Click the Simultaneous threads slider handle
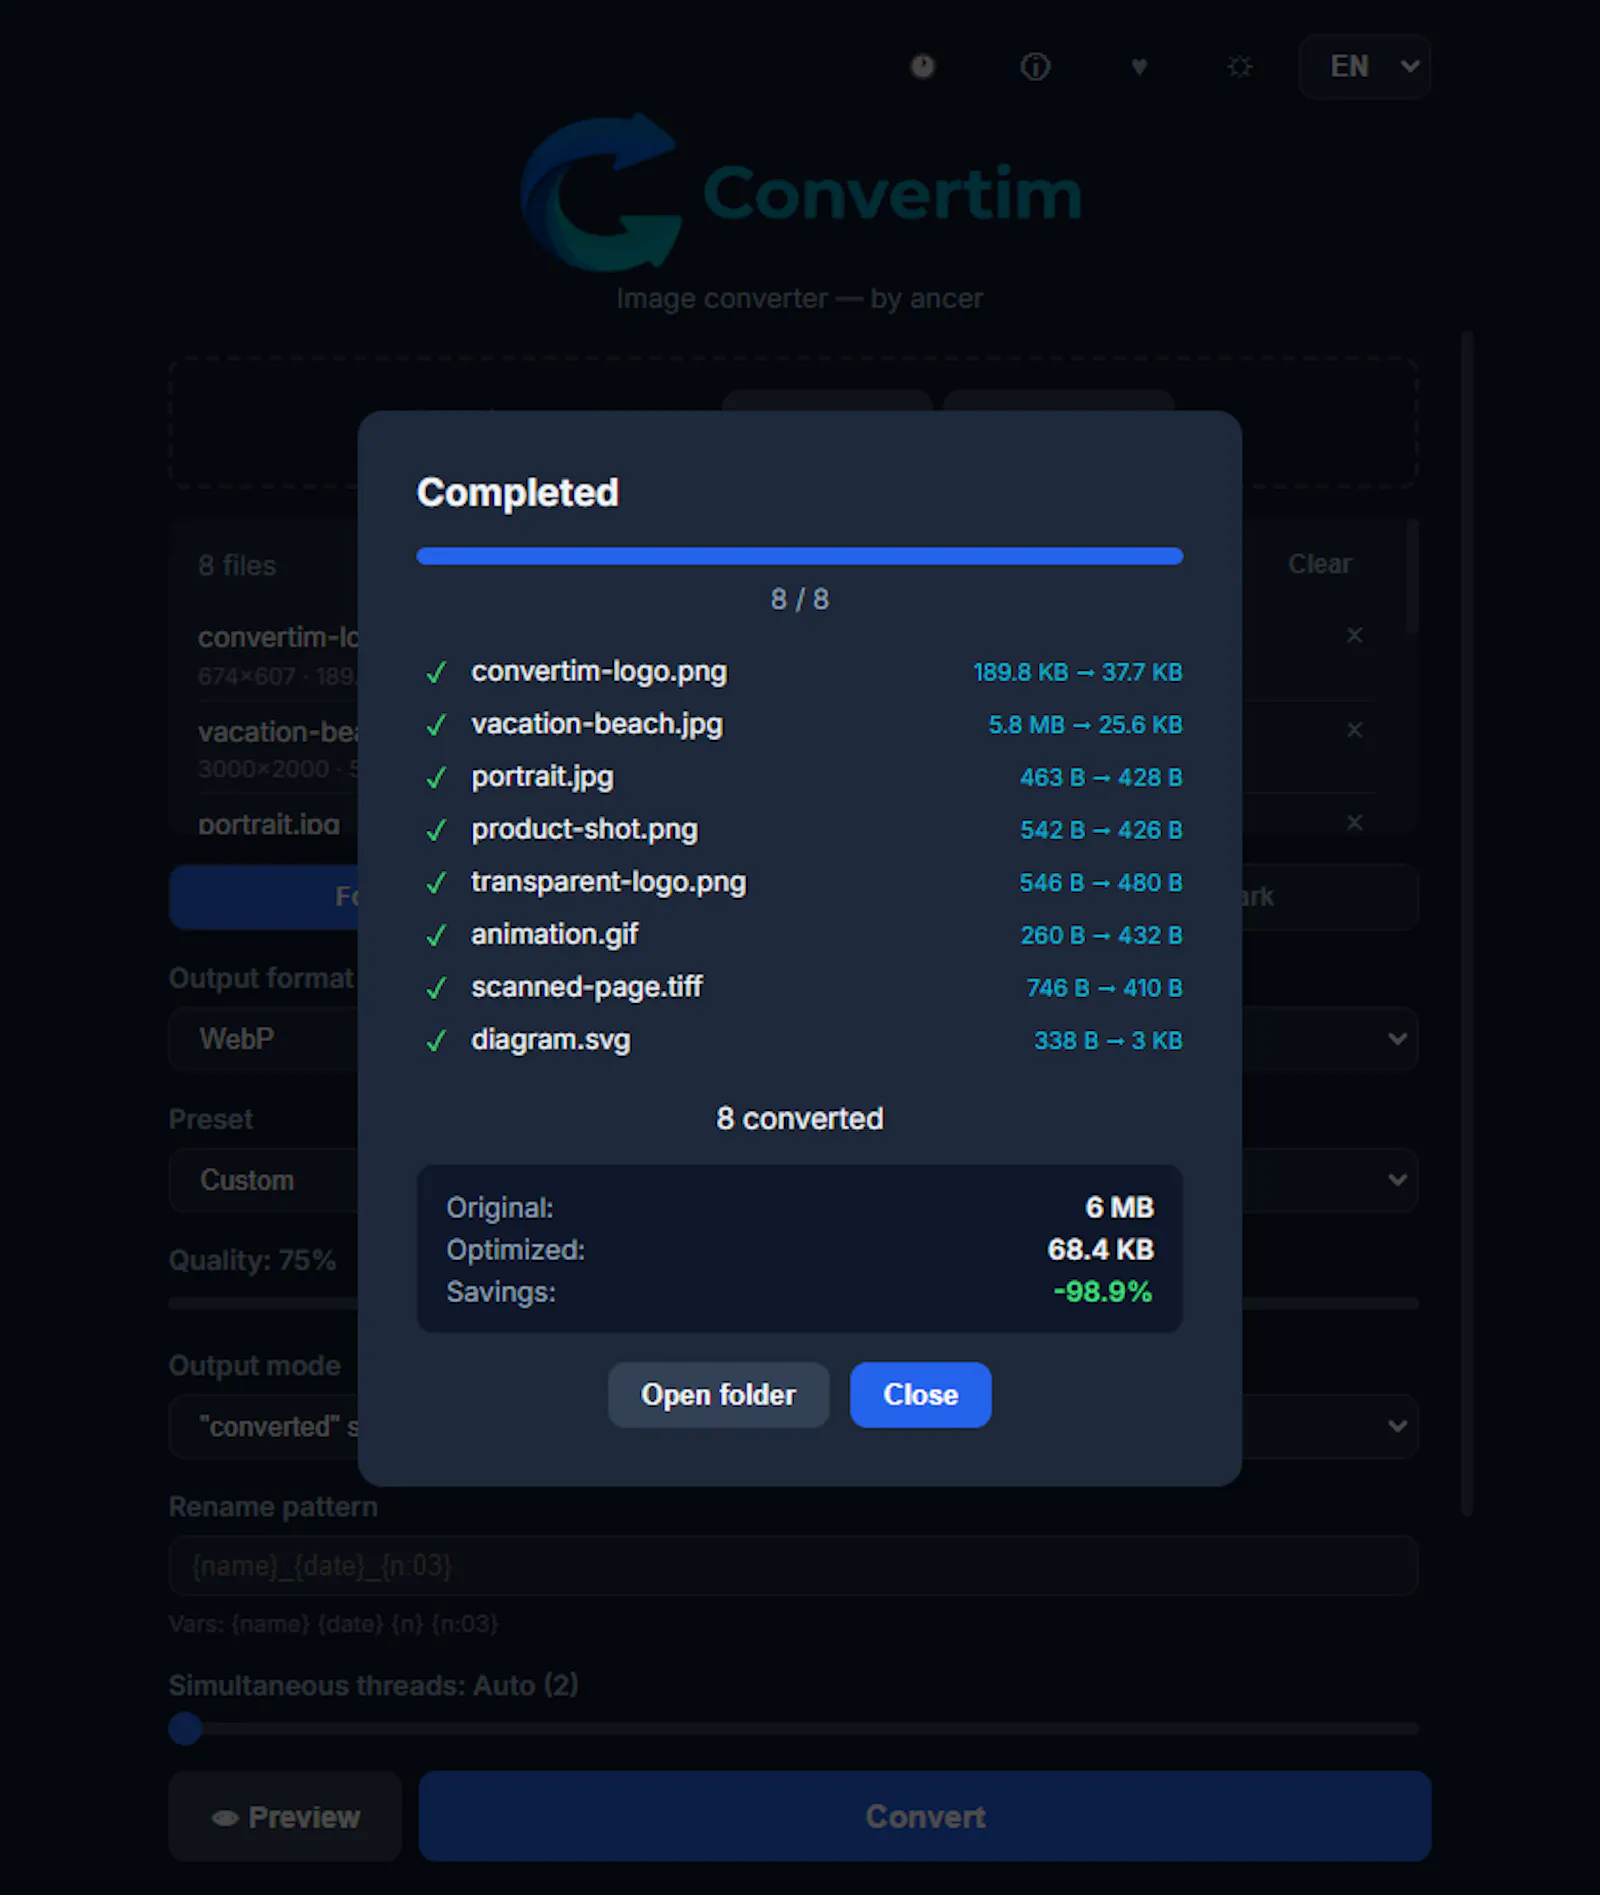Viewport: 1600px width, 1895px height. pyautogui.click(x=185, y=1728)
